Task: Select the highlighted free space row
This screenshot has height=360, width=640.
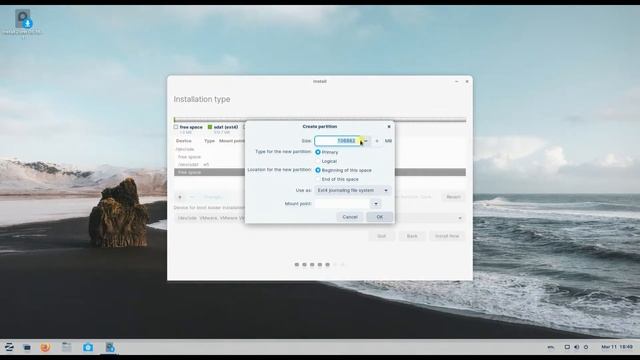Action: (x=320, y=172)
